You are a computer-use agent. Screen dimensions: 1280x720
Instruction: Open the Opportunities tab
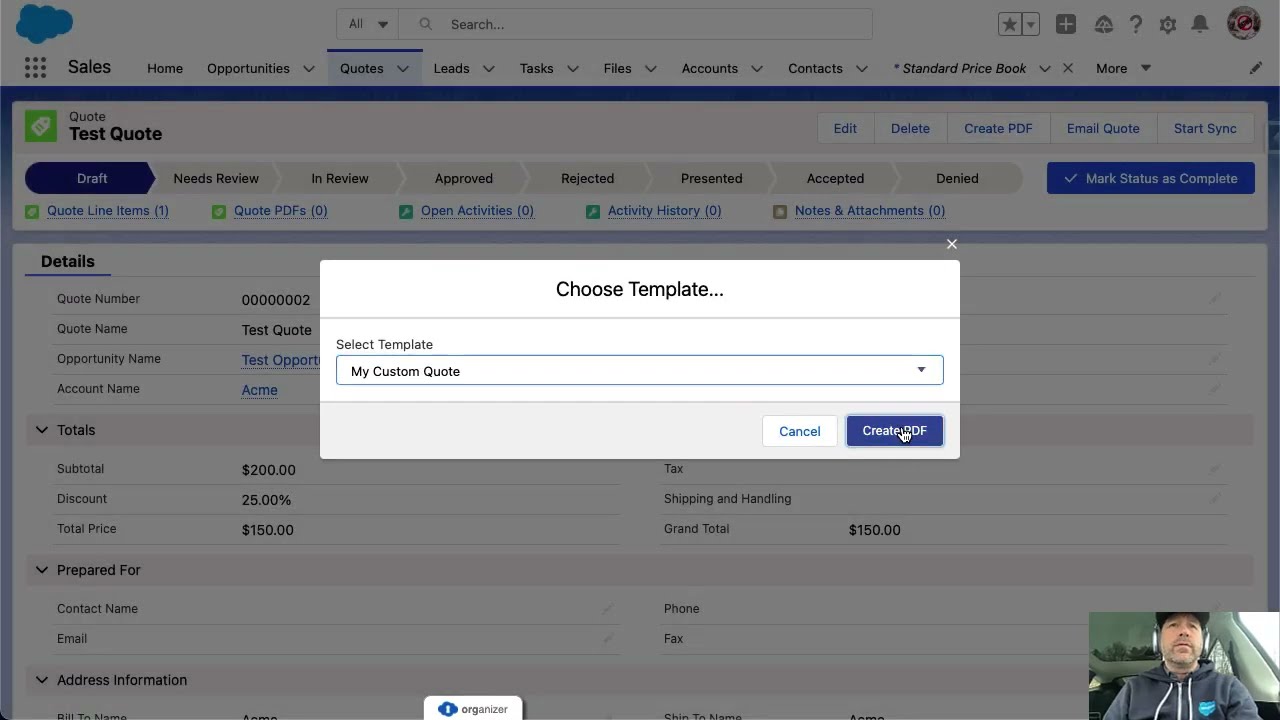point(248,68)
